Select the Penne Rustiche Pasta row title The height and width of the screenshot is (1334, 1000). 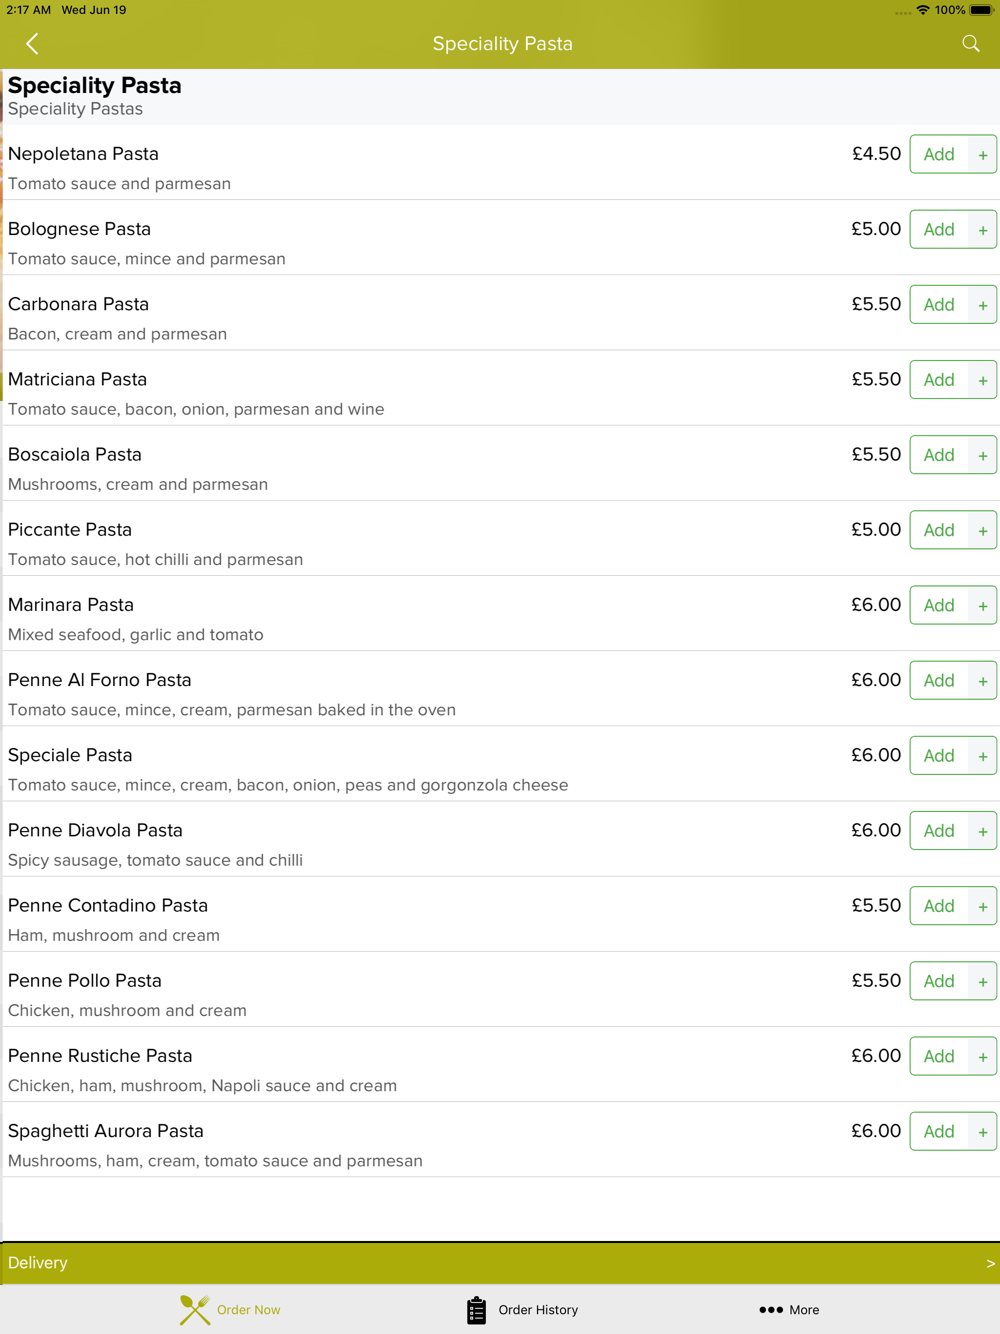click(100, 1056)
